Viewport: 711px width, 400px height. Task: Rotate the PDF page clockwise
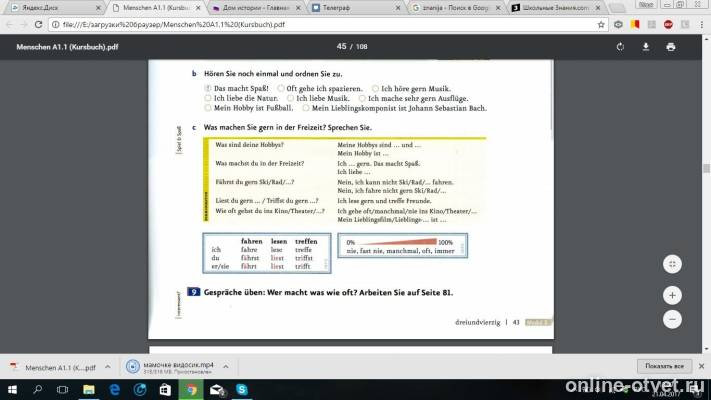(620, 47)
